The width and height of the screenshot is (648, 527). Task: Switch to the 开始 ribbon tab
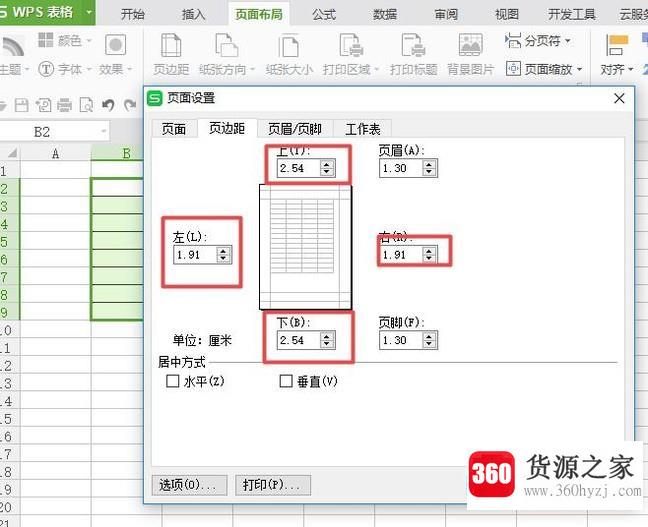pyautogui.click(x=133, y=14)
